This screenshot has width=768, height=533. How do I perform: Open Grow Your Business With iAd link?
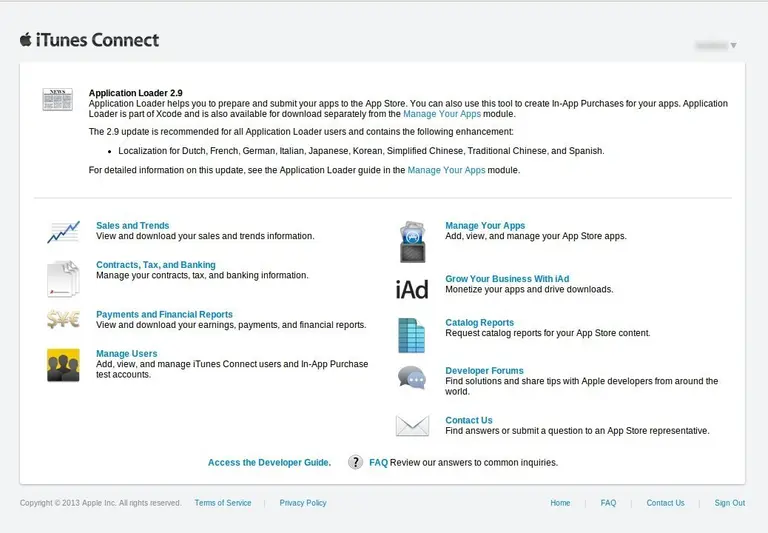click(x=507, y=278)
